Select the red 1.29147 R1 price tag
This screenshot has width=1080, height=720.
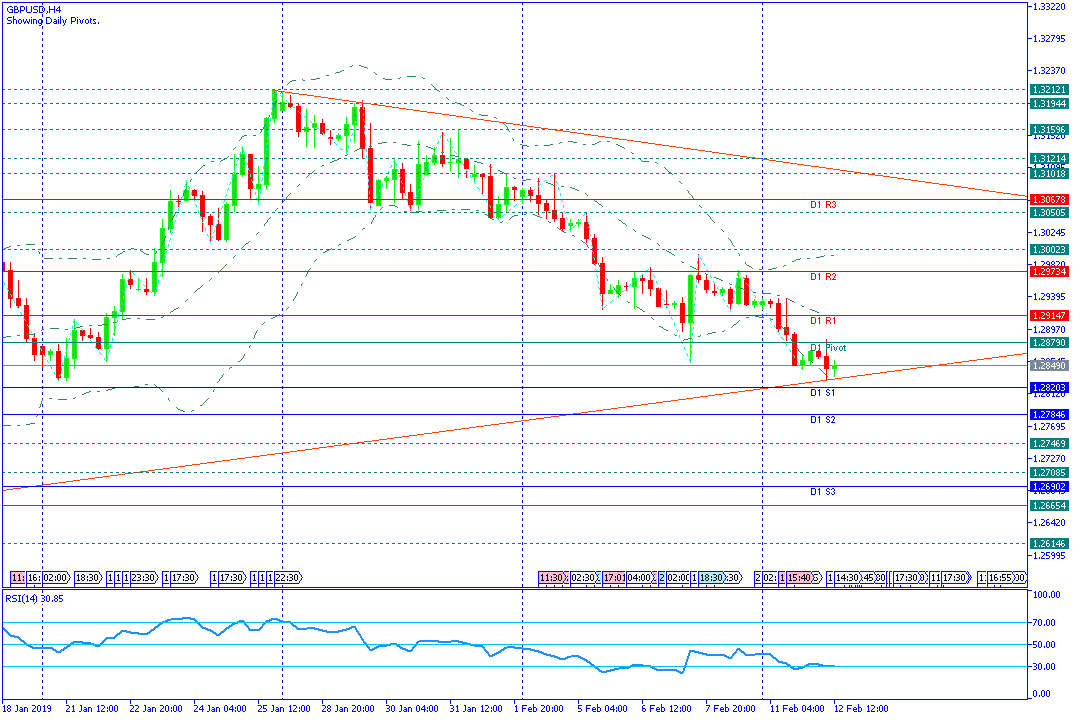pos(1049,316)
